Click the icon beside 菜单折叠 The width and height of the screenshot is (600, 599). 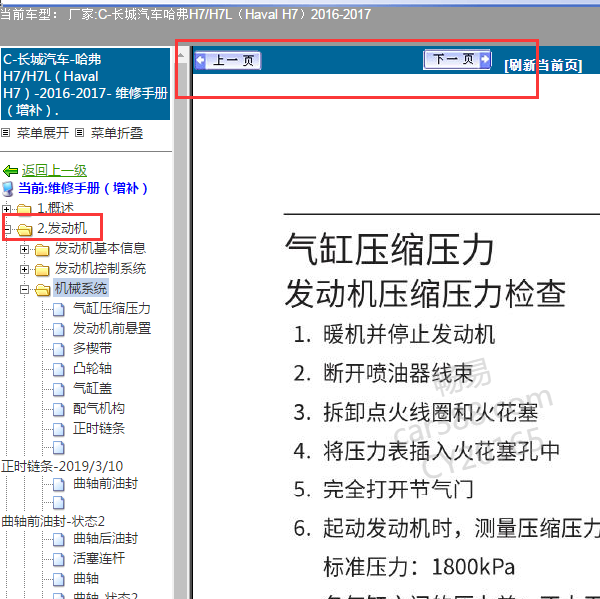click(79, 133)
